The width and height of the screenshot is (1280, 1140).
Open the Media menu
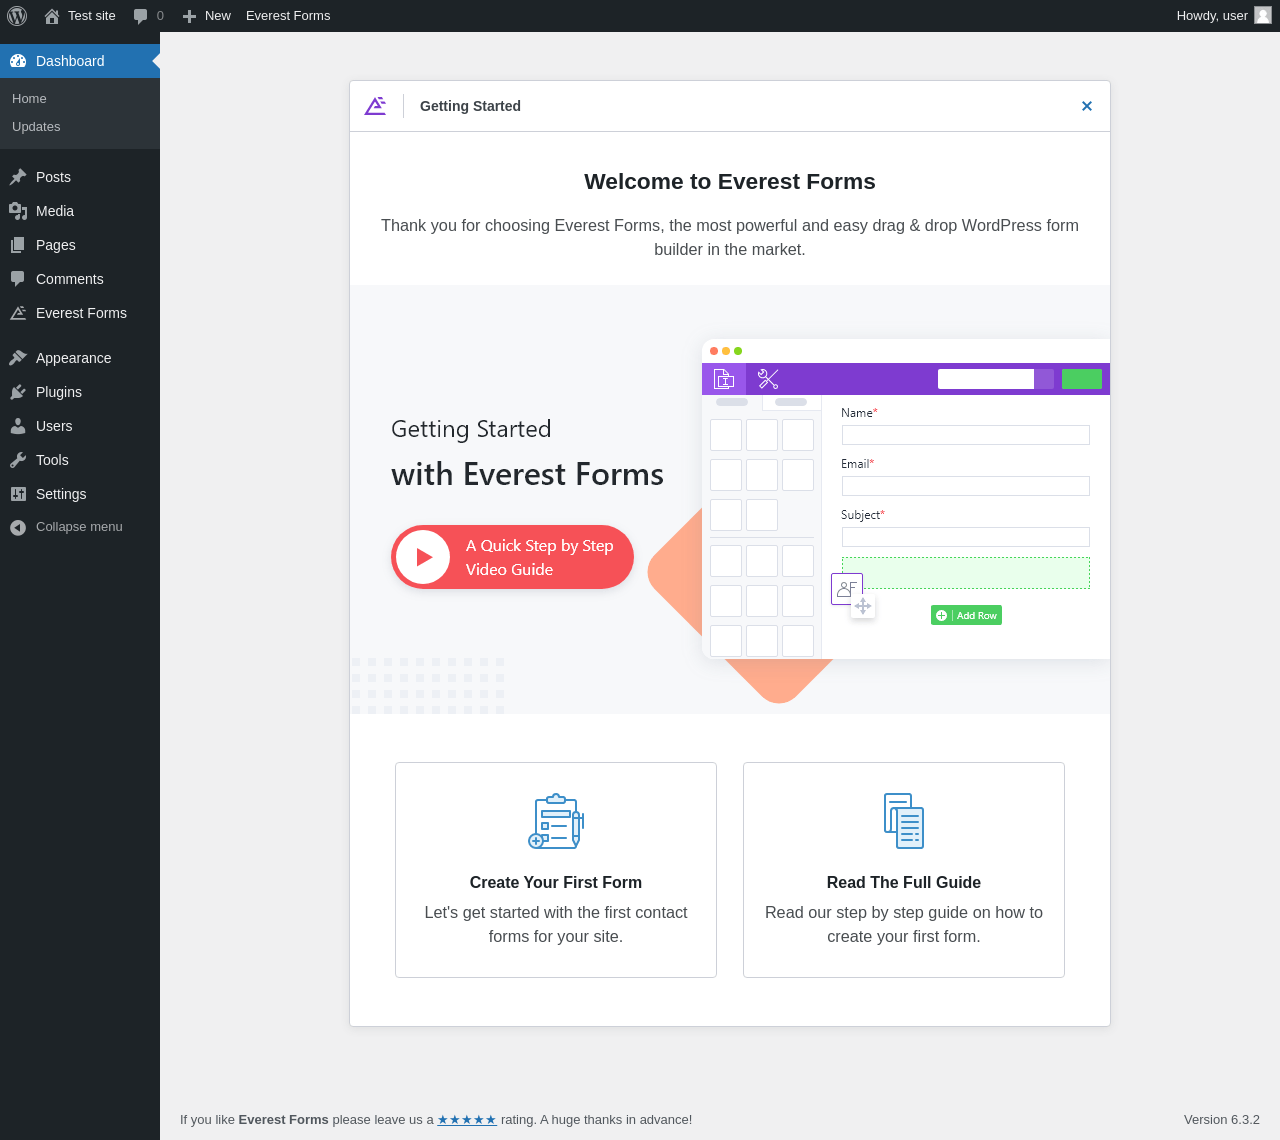click(x=80, y=211)
